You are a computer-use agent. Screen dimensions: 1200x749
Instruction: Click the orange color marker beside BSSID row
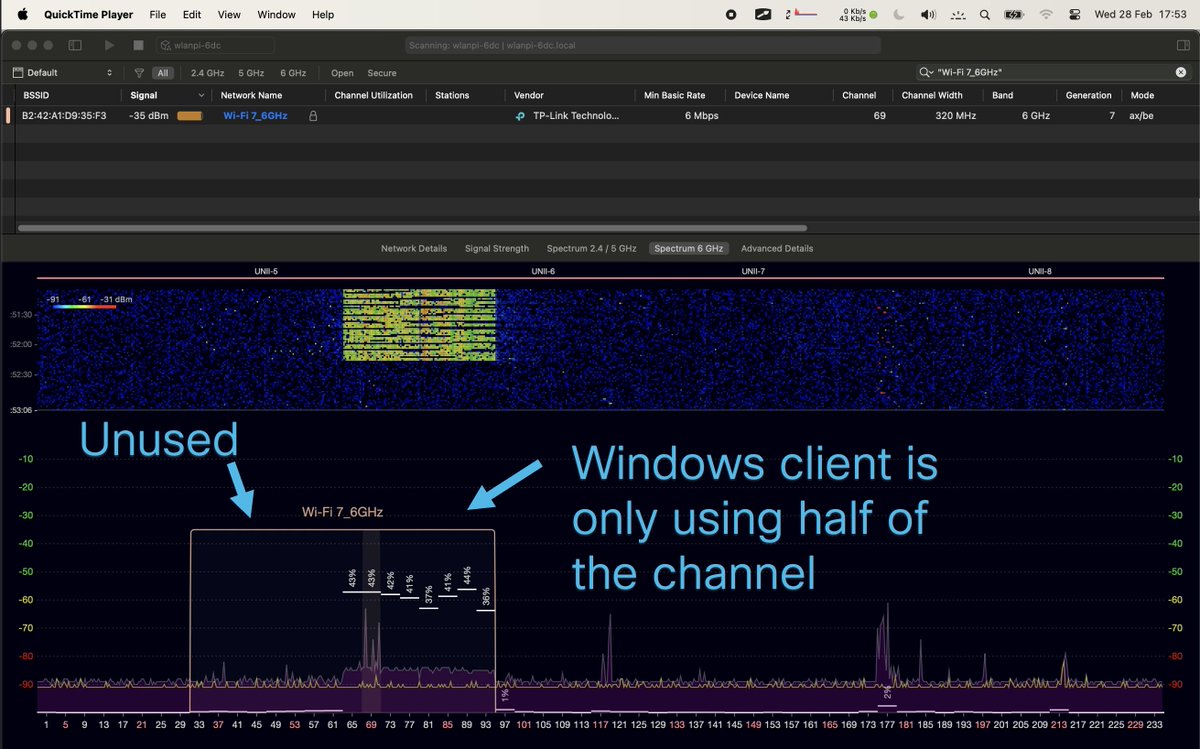pyautogui.click(x=9, y=116)
